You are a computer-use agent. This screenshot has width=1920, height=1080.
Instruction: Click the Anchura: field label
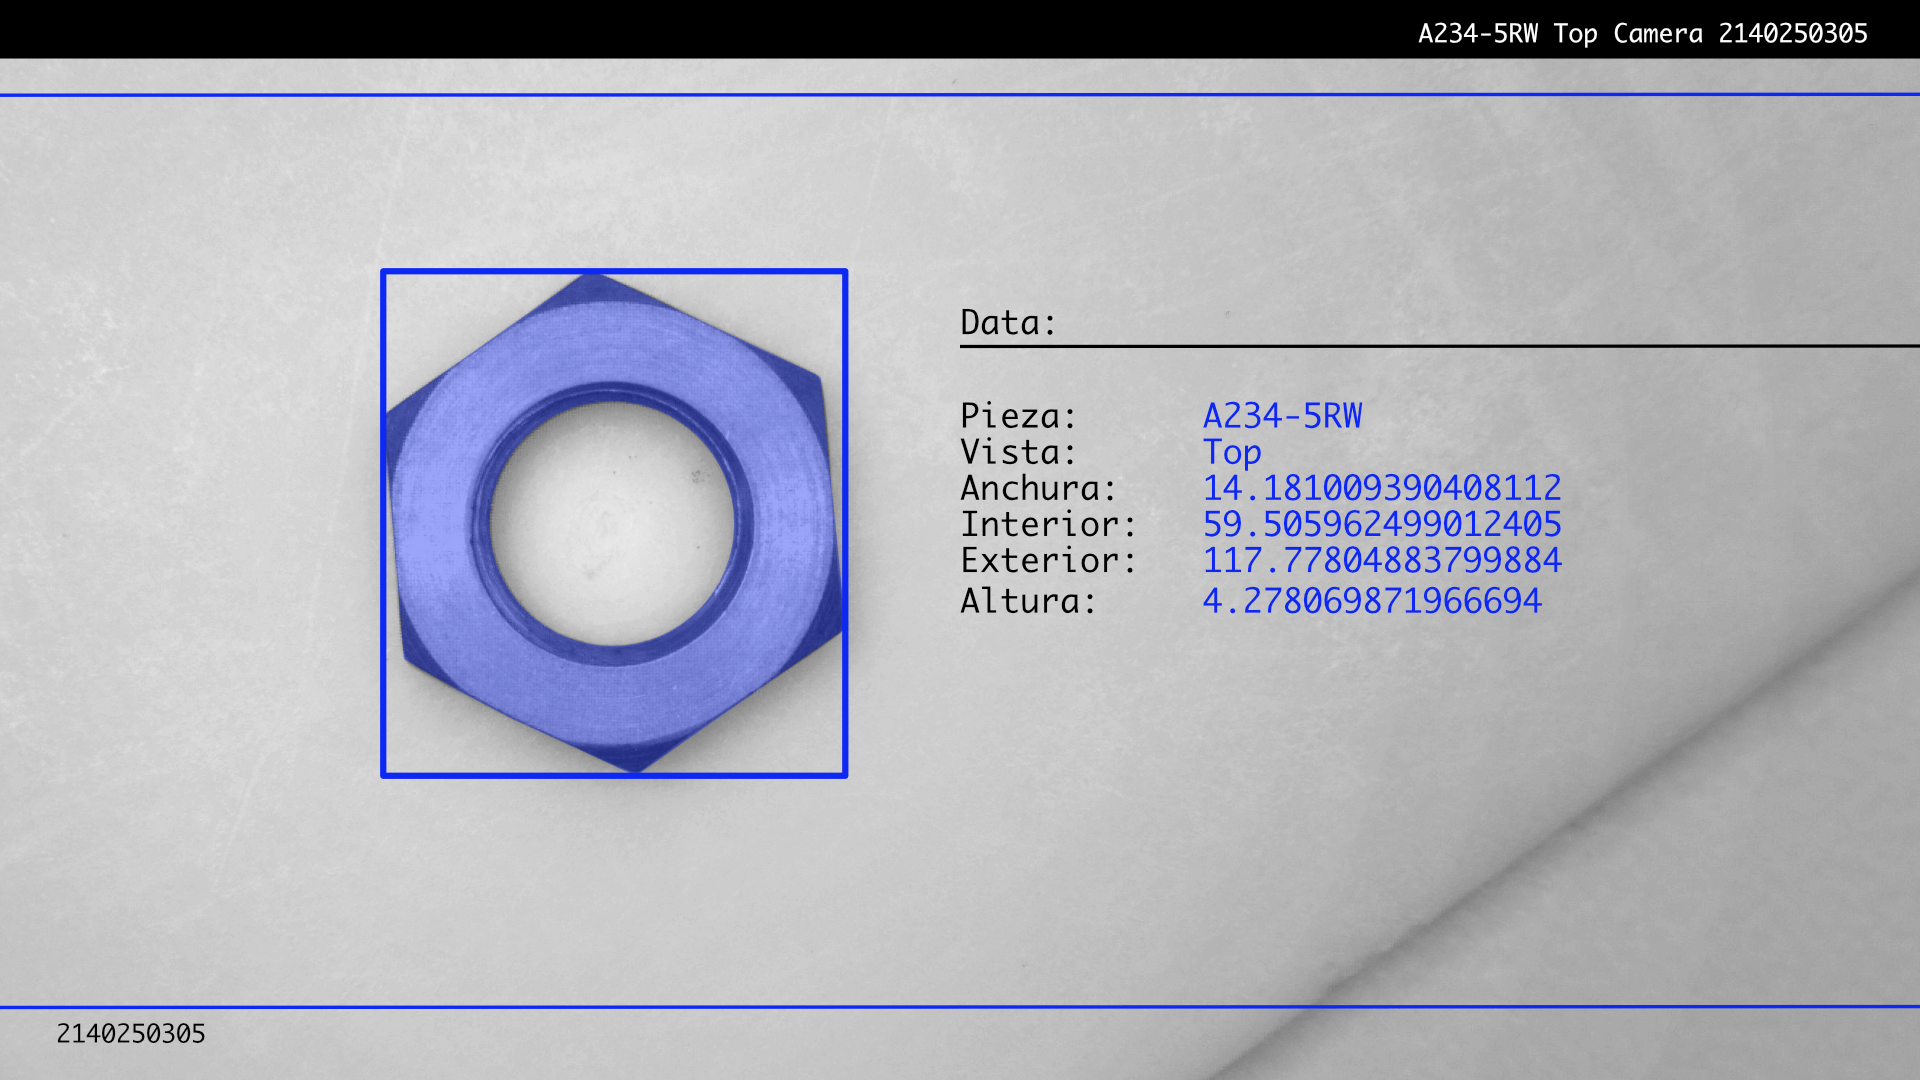click(1037, 488)
